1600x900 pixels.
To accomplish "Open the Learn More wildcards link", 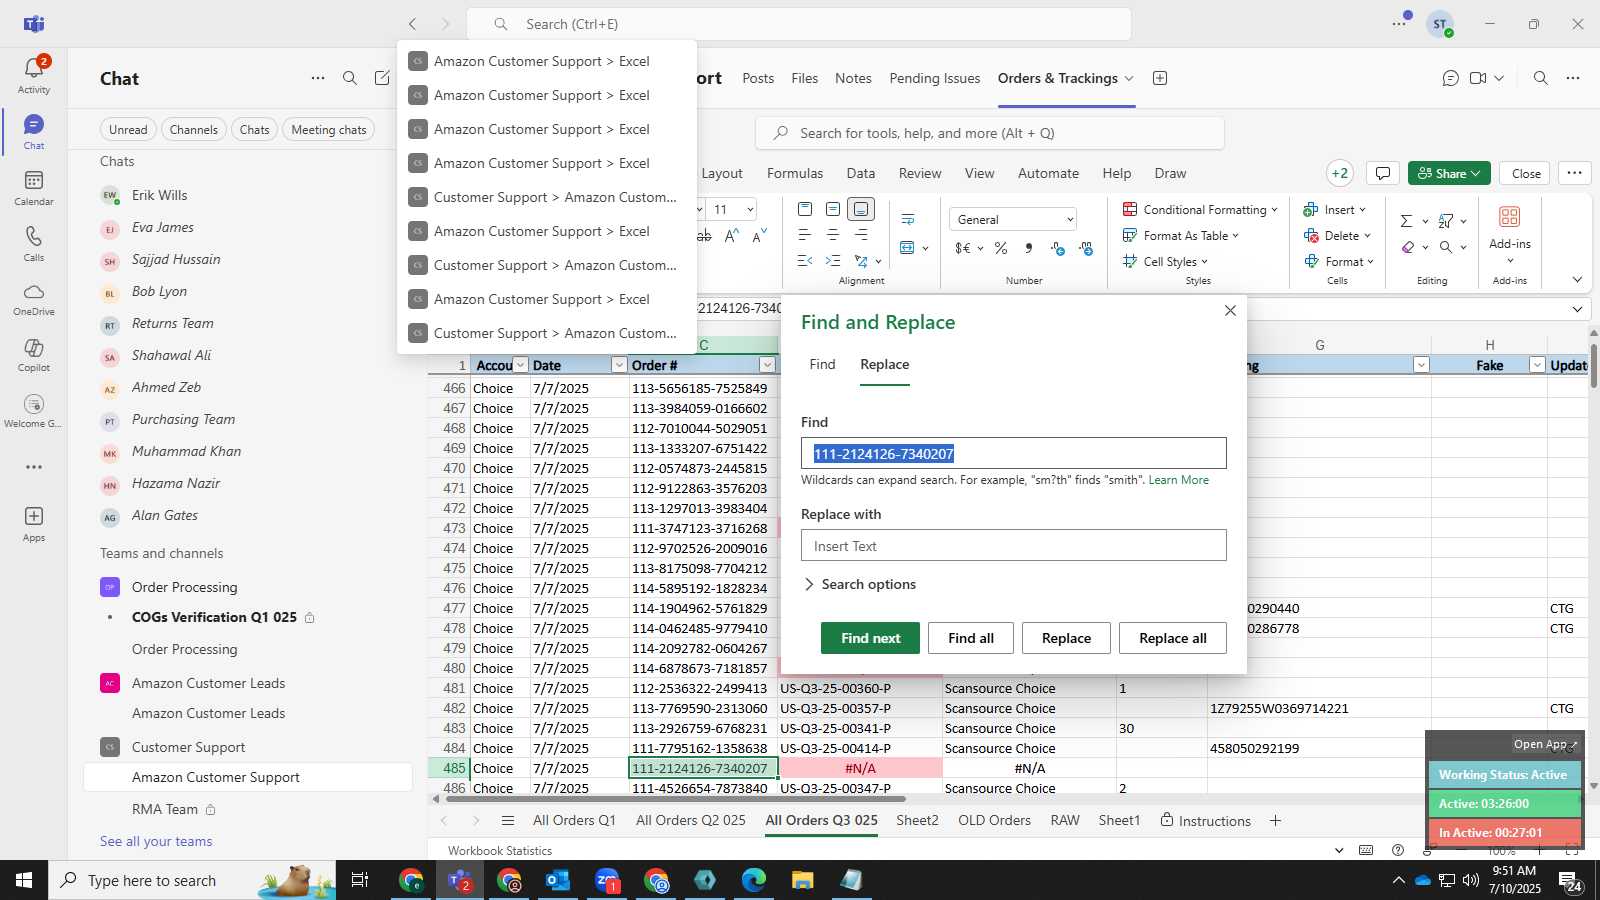I will (1179, 480).
